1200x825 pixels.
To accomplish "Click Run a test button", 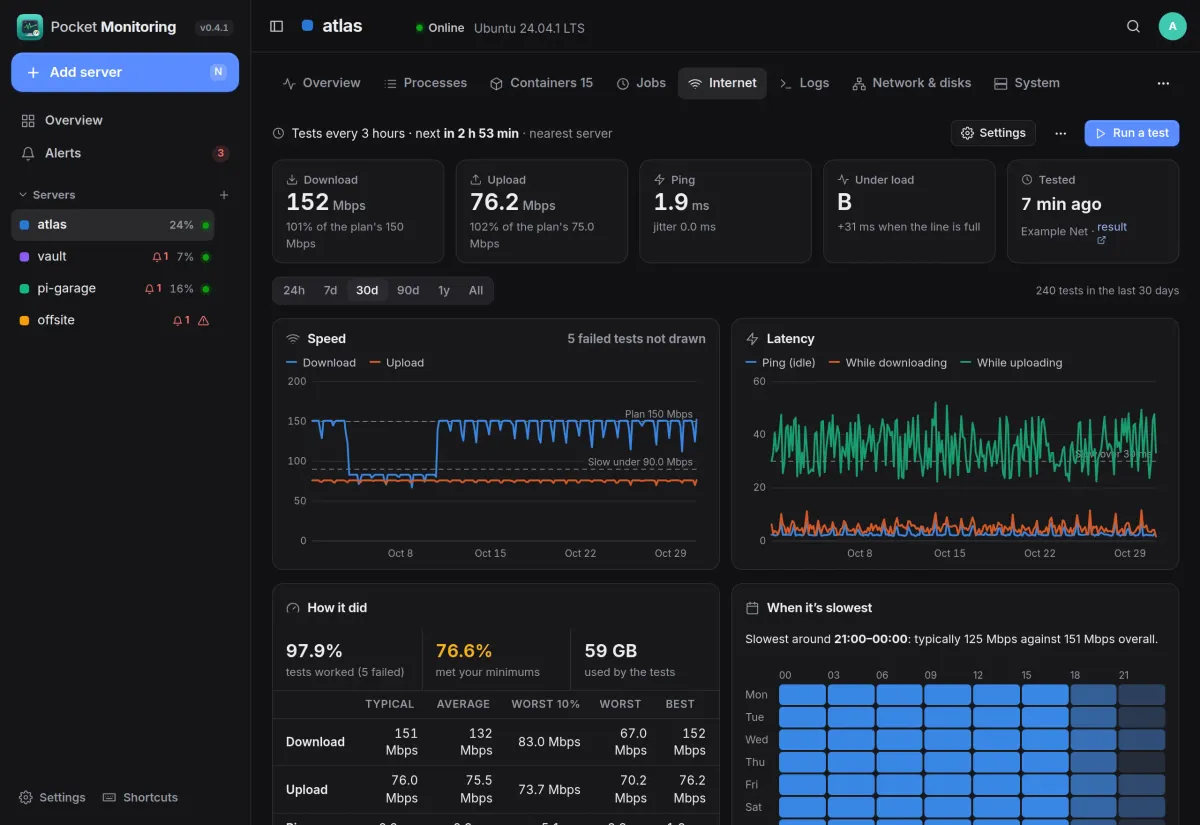I will pos(1132,133).
